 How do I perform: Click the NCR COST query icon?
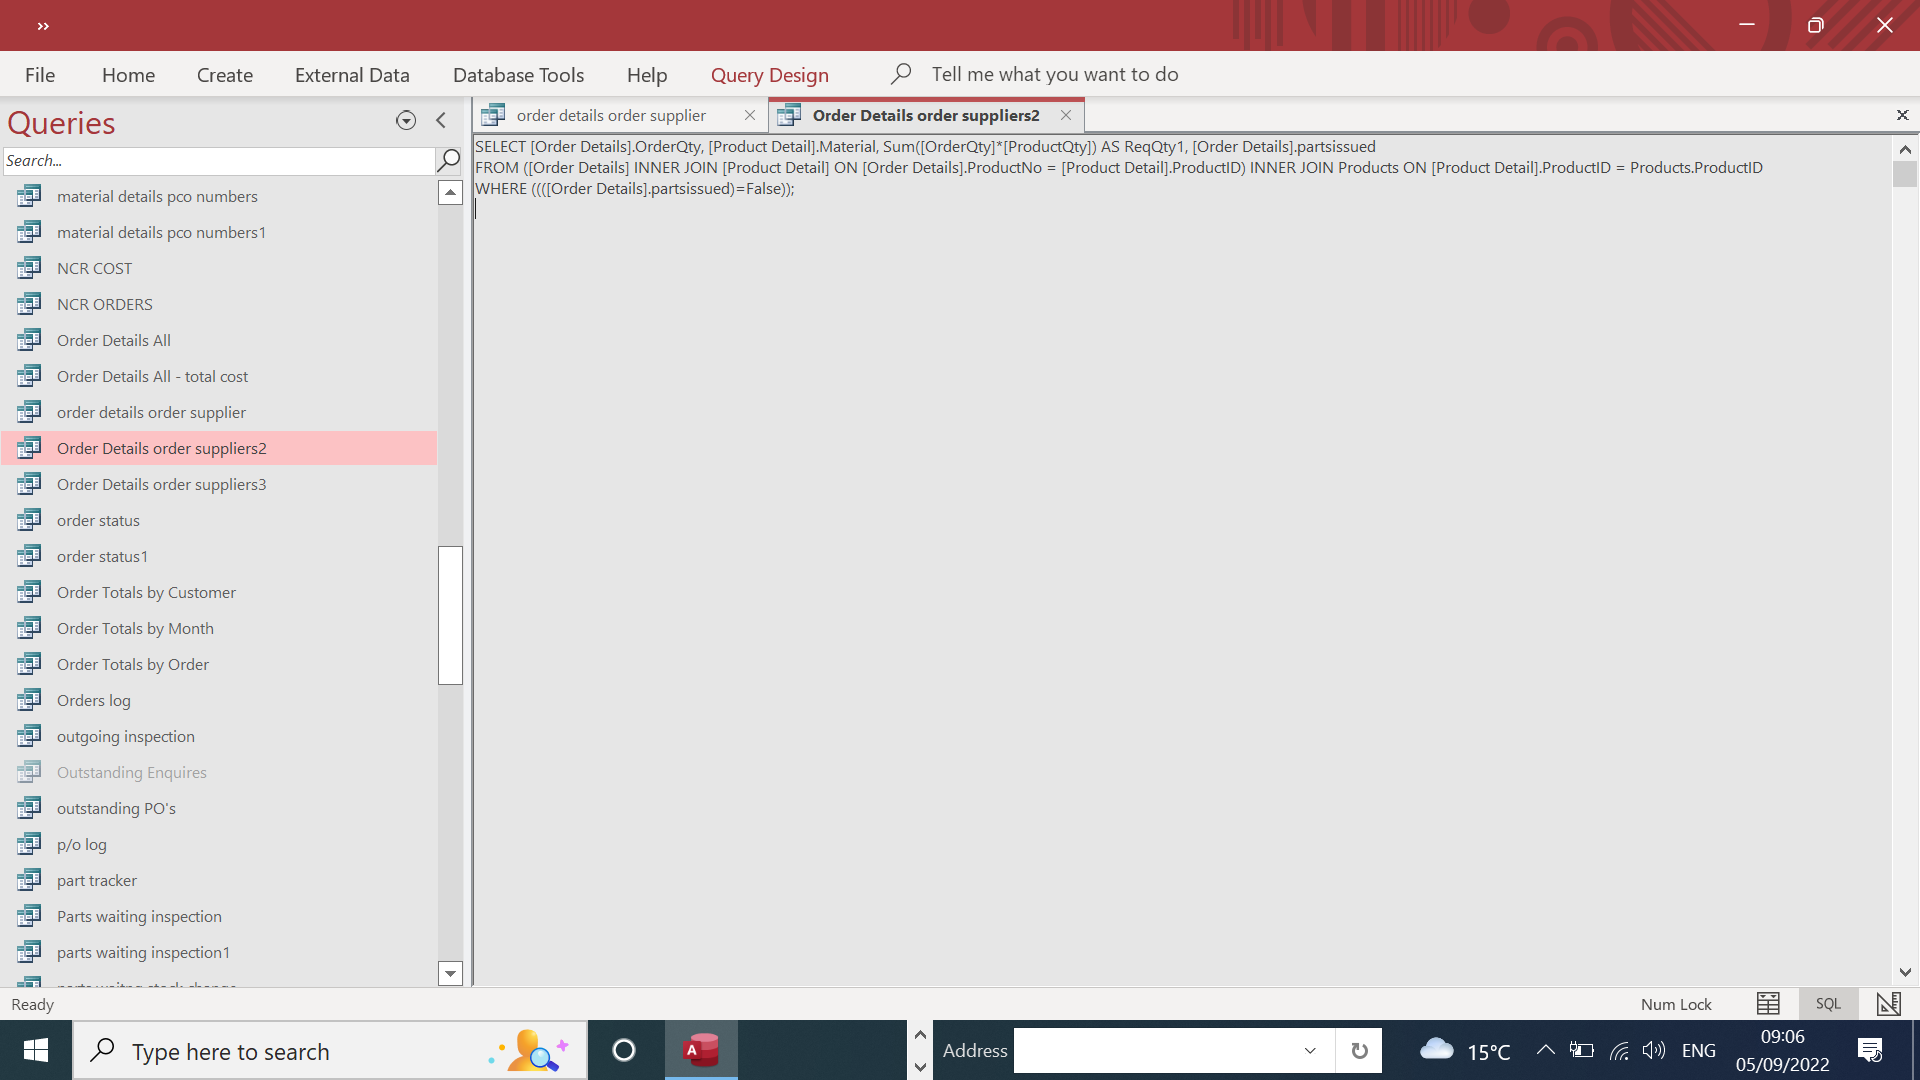point(29,268)
